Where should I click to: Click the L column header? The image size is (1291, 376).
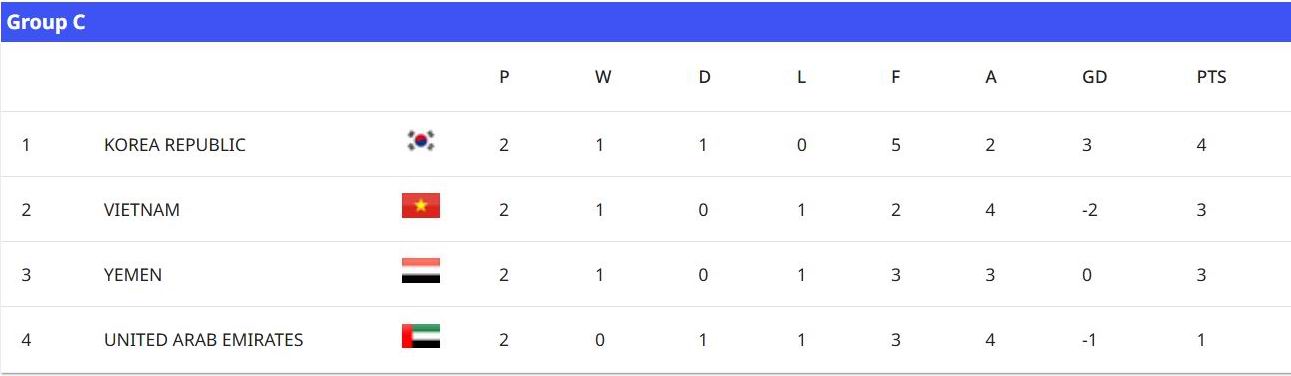click(x=801, y=77)
